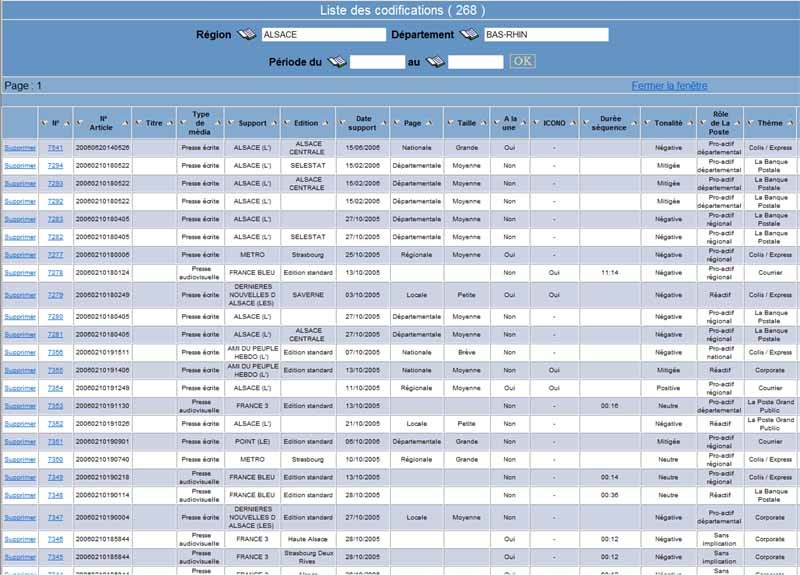Focus the Région field containing ALSACE

[324, 35]
